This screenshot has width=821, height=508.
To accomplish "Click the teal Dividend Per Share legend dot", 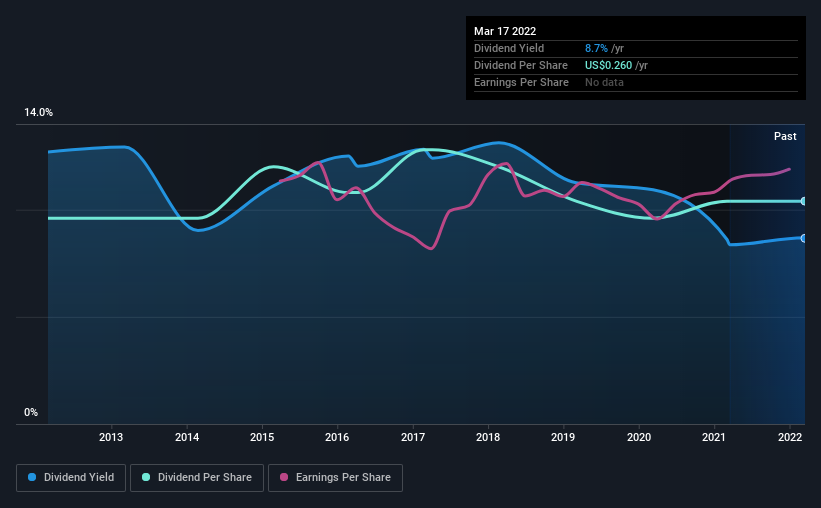I will pos(146,477).
